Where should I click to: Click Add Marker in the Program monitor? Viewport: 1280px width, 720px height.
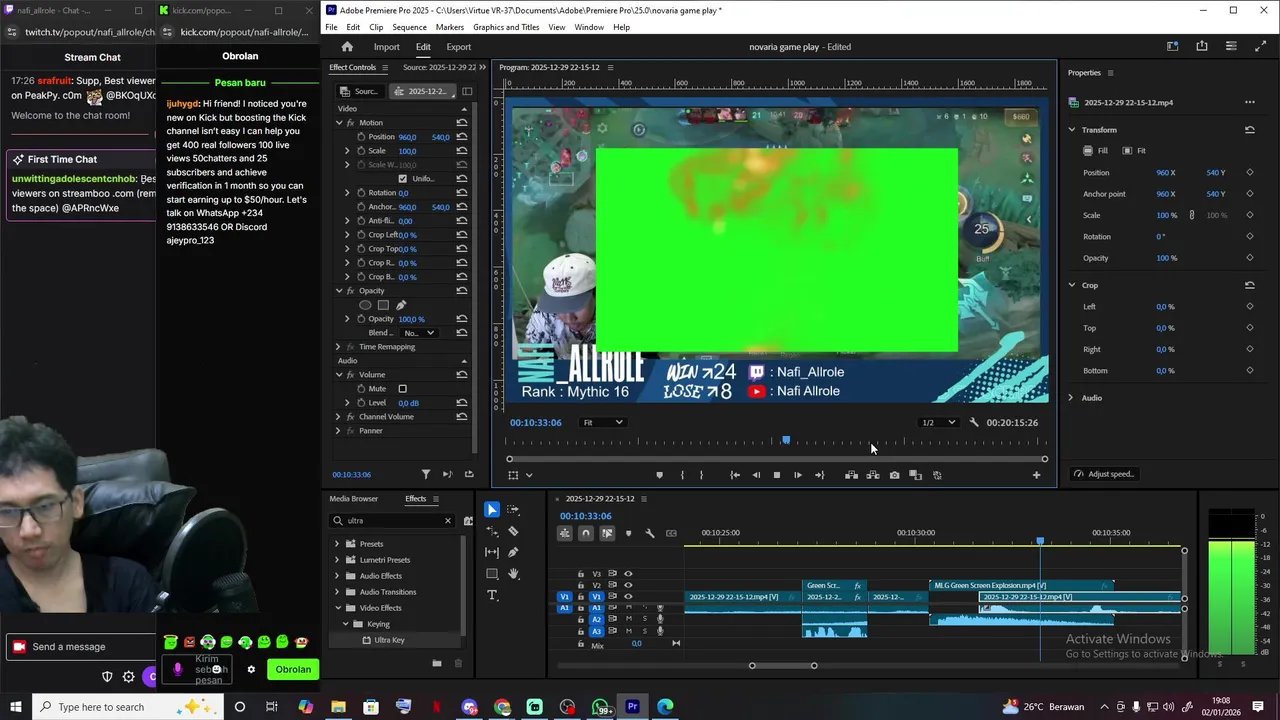pyautogui.click(x=659, y=475)
